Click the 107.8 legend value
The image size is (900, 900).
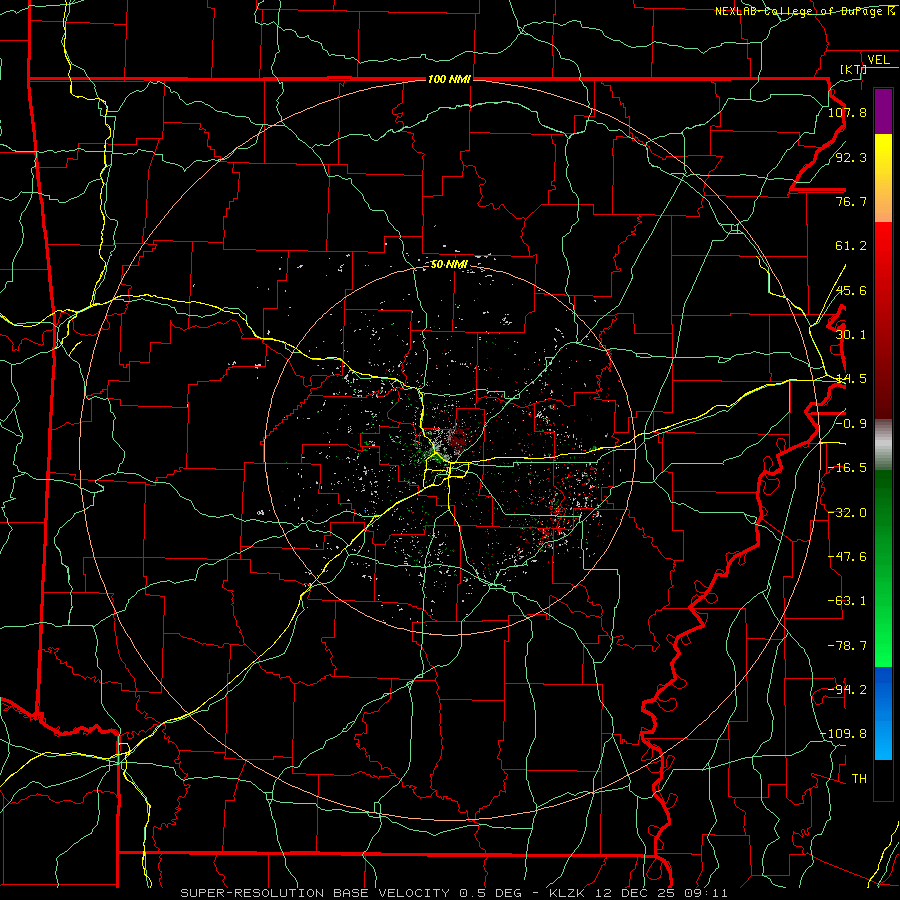click(x=847, y=112)
